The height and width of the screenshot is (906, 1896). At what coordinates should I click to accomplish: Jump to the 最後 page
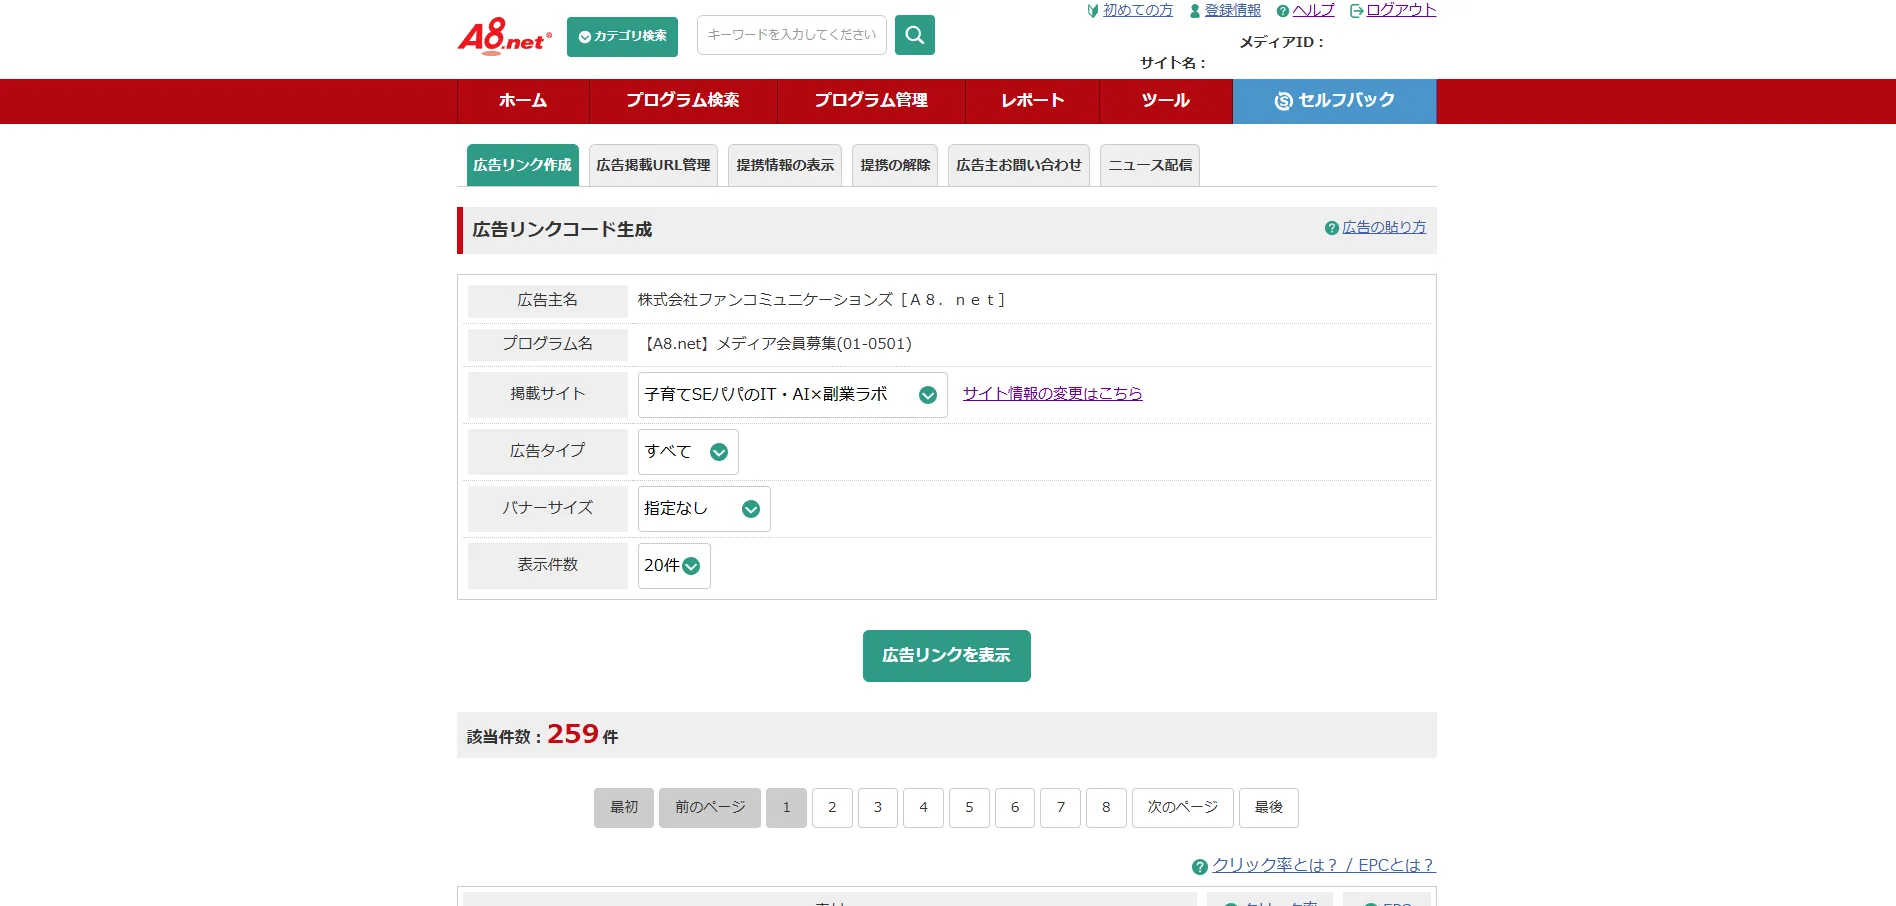[1269, 808]
